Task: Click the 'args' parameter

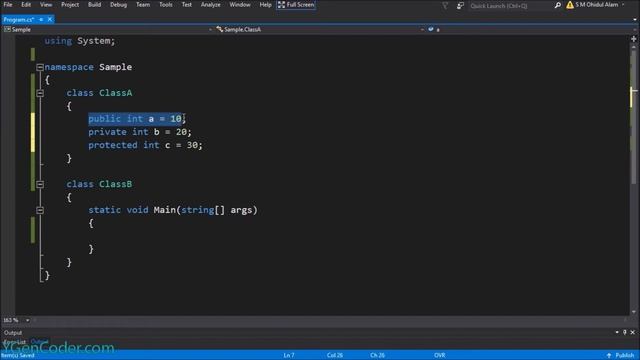Action: [x=241, y=210]
